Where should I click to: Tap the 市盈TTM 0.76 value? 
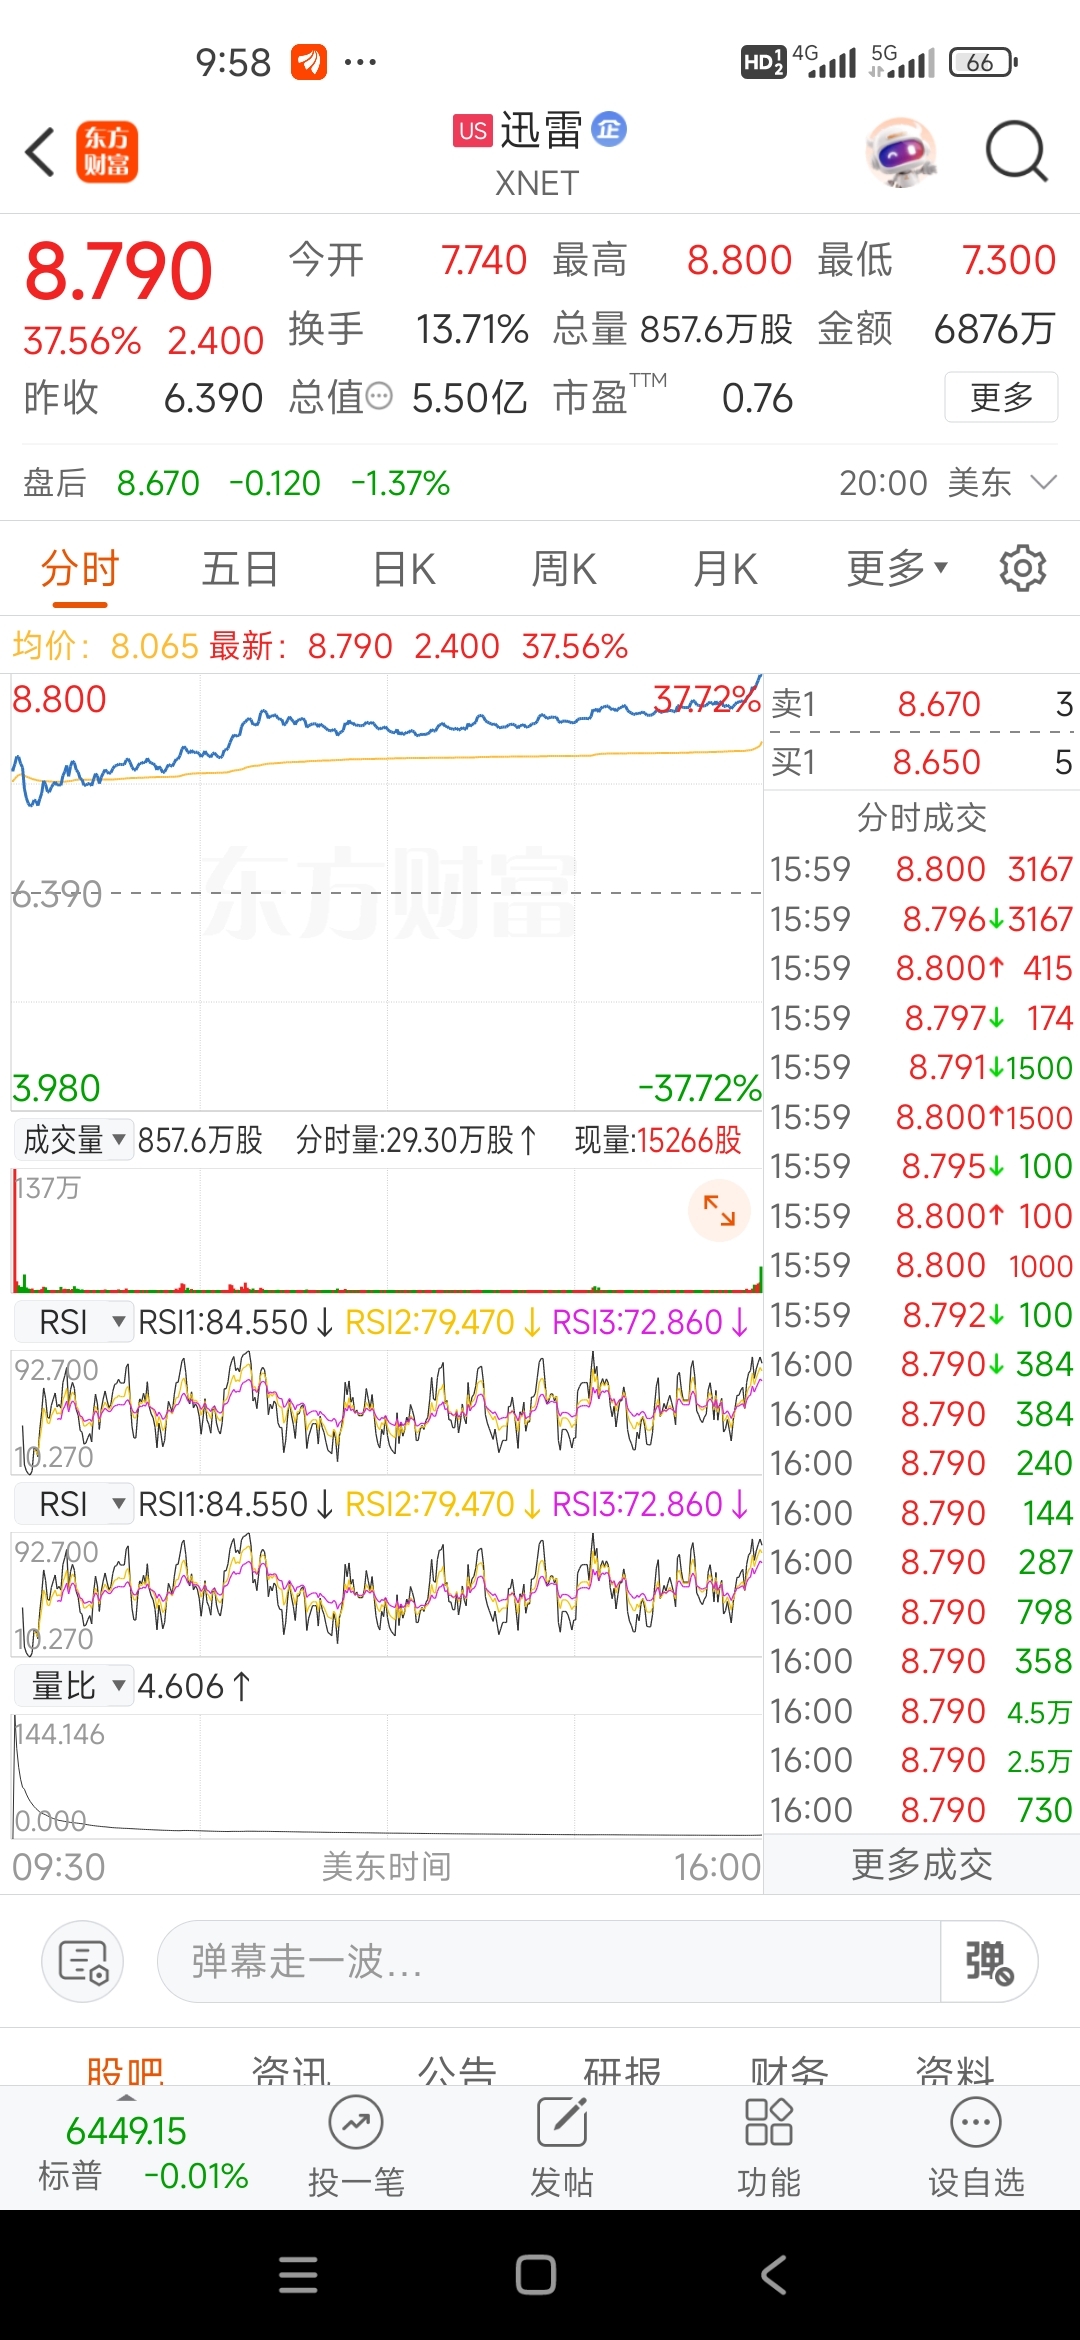pos(757,398)
